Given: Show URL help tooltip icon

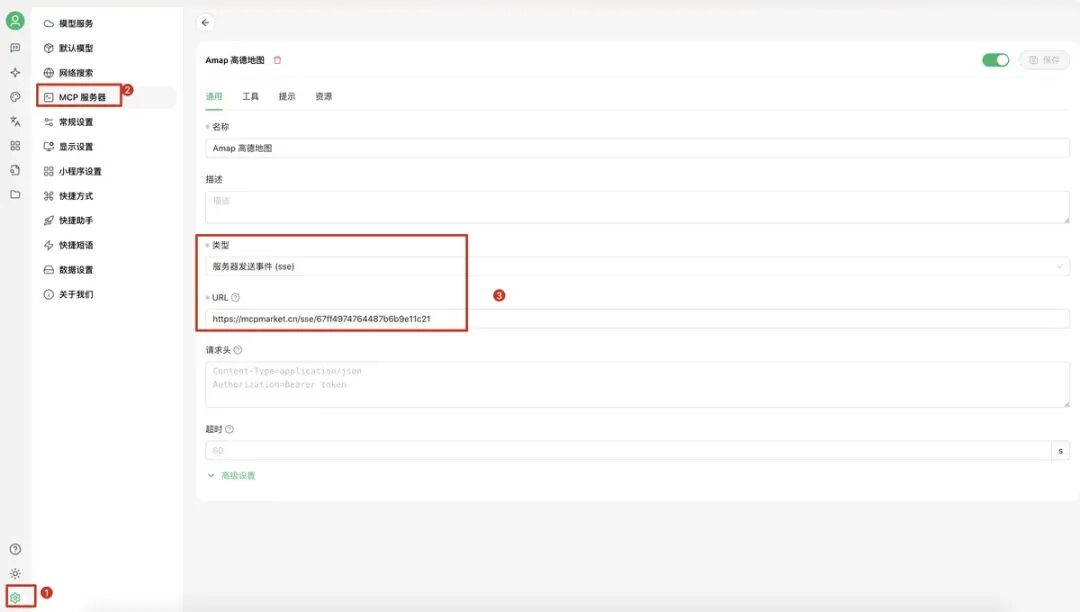Looking at the screenshot, I should (x=236, y=297).
